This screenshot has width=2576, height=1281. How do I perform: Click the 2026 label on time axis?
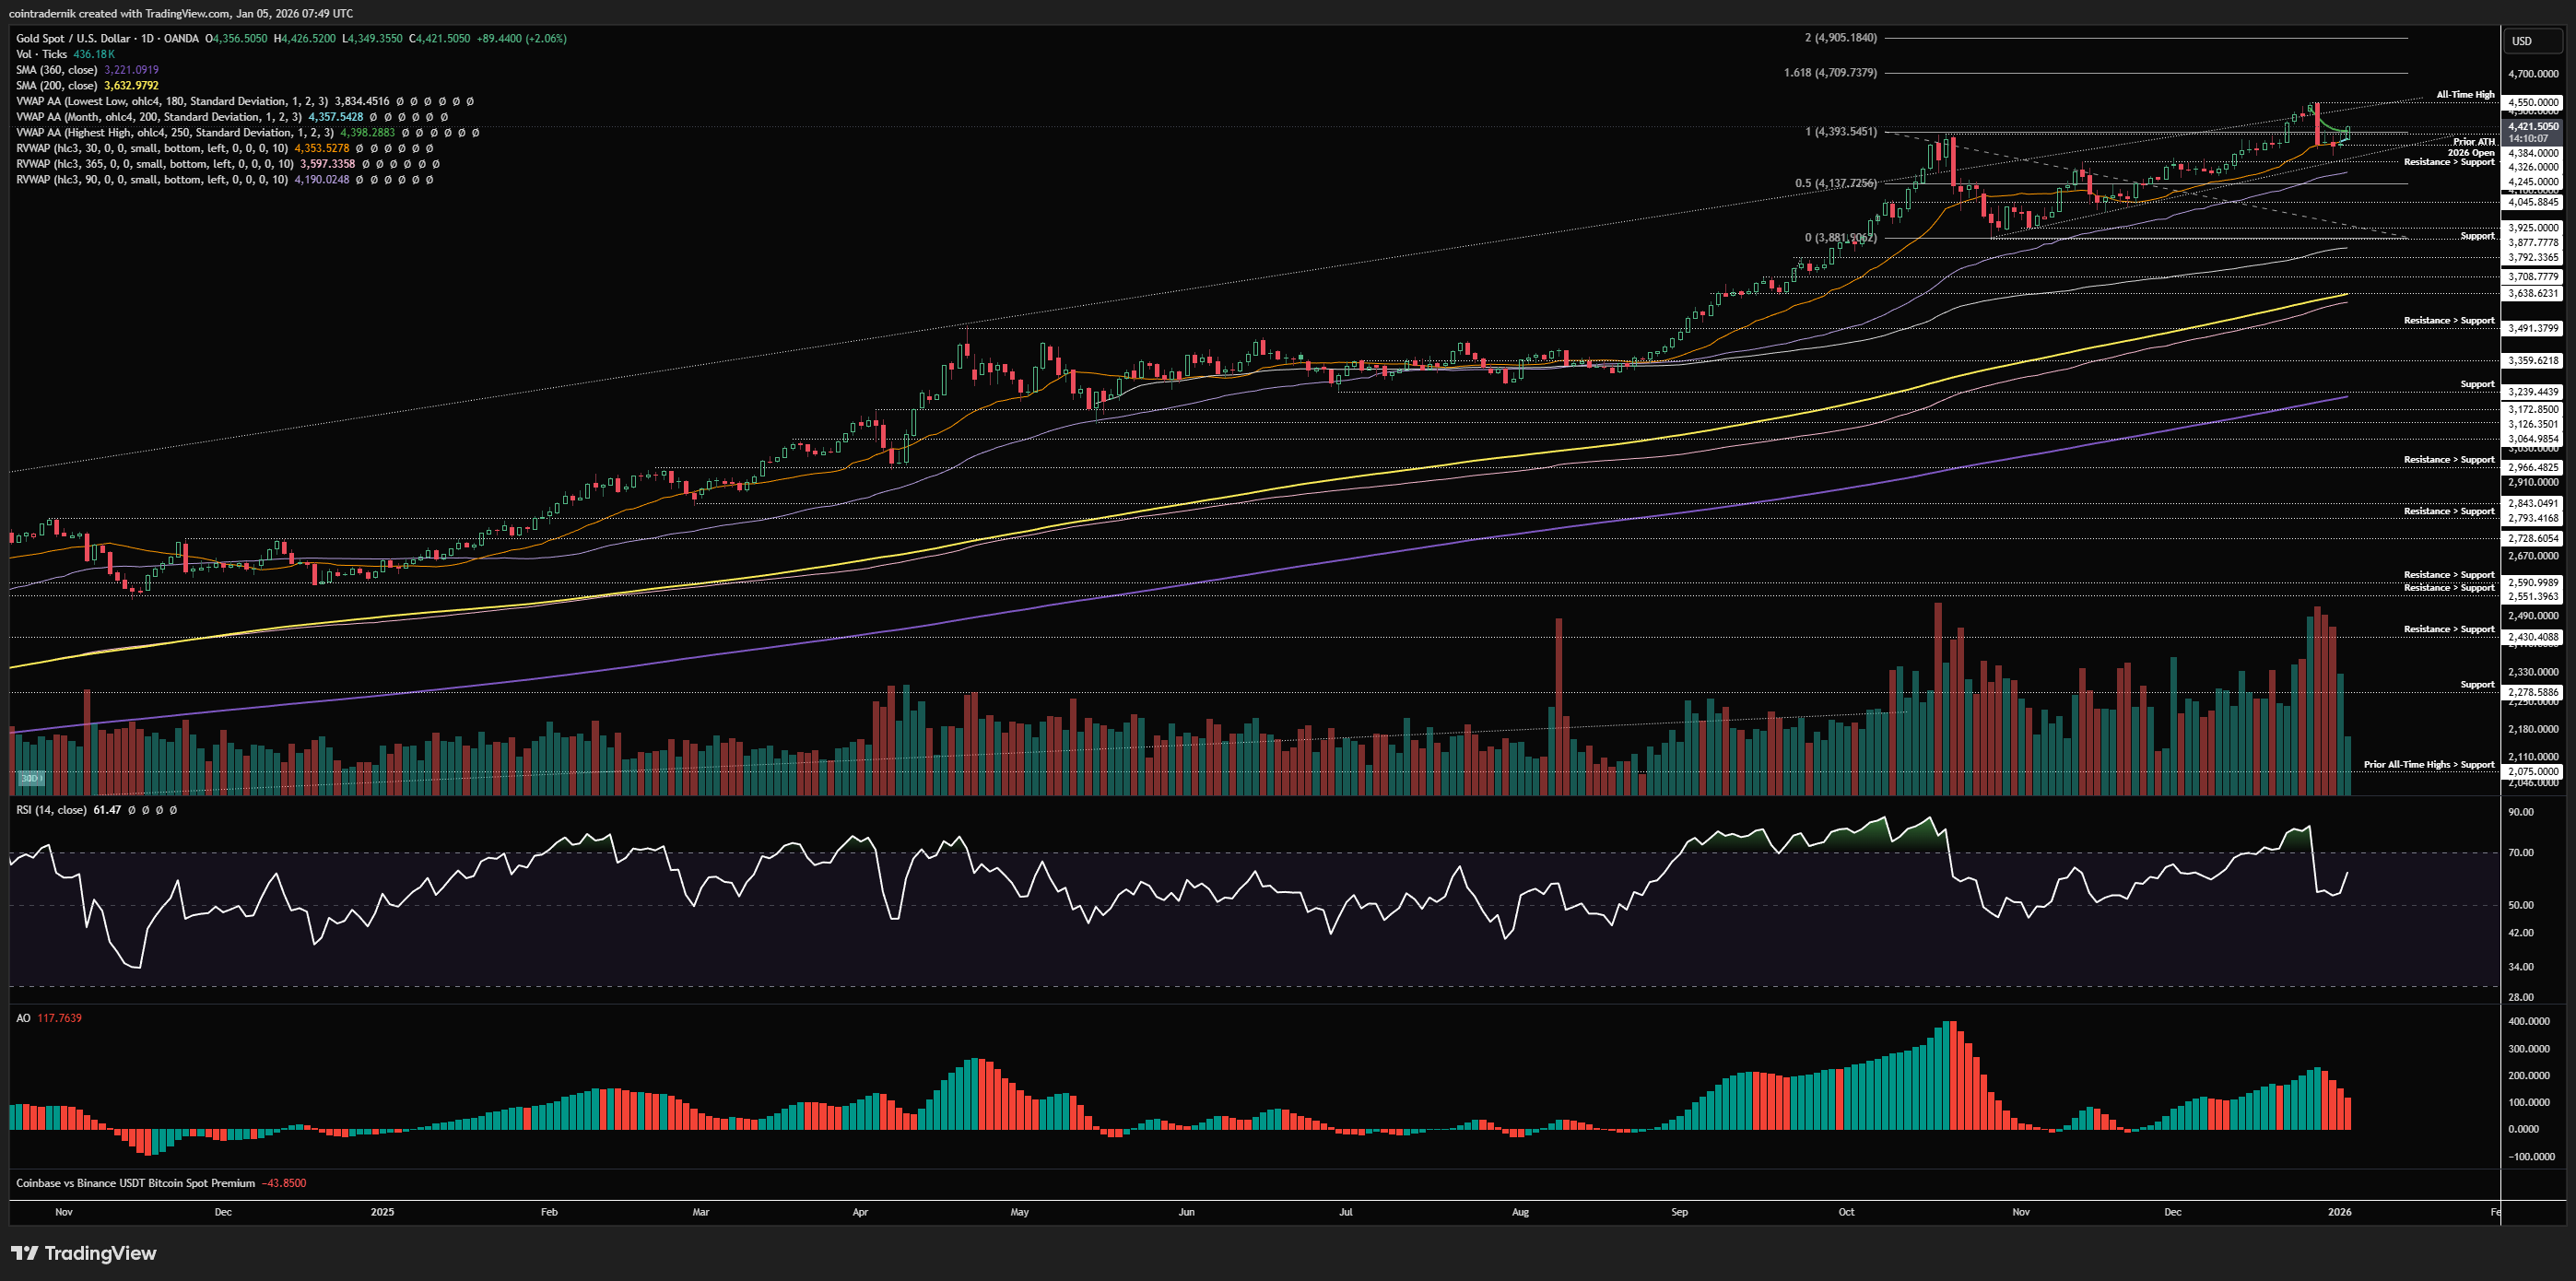coord(2339,1212)
